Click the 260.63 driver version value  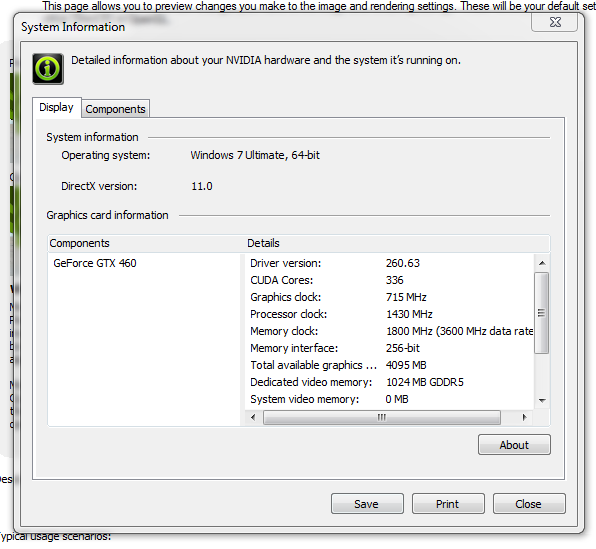[x=403, y=263]
